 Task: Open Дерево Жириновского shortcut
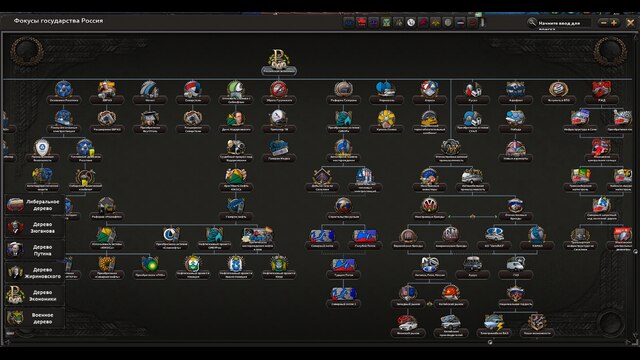tap(35, 273)
